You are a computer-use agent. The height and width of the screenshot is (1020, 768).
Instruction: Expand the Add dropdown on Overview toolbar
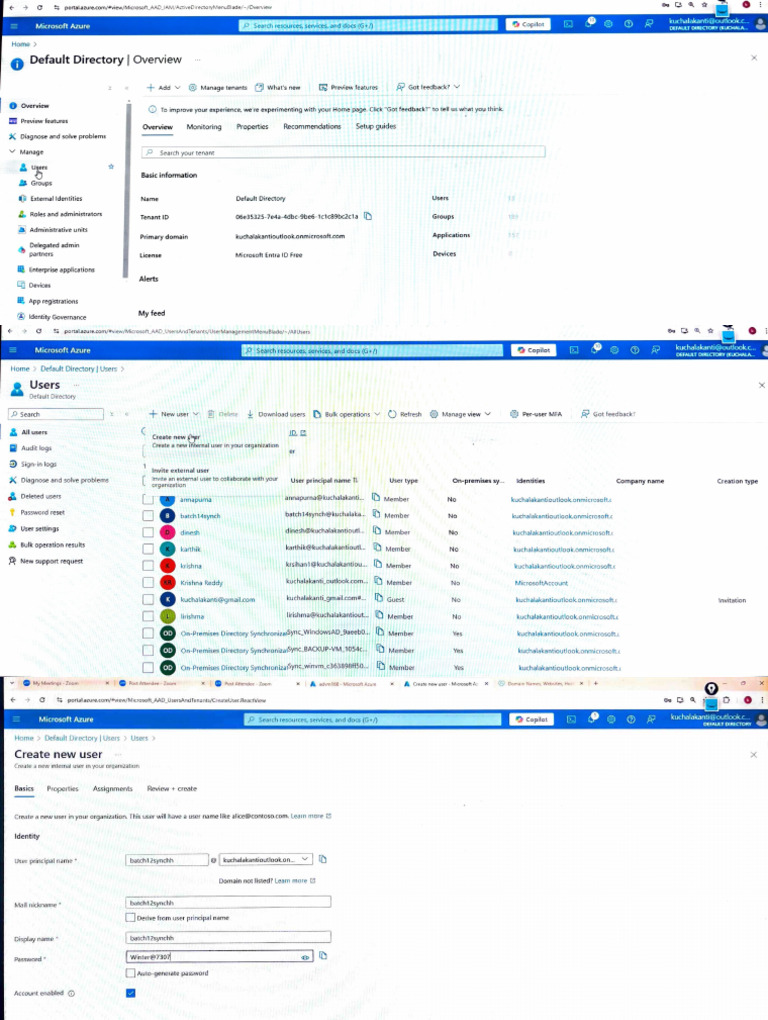click(x=163, y=87)
